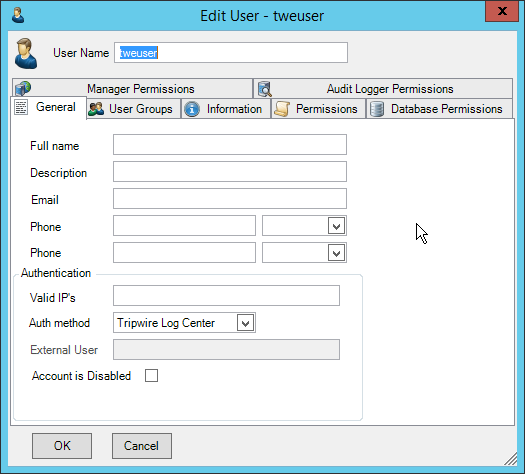Focus the Valid IP's text box

226,296
